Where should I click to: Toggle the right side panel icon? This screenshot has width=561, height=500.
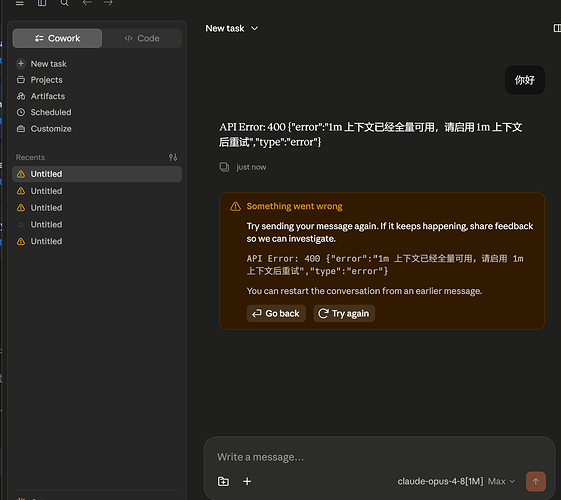(x=557, y=28)
